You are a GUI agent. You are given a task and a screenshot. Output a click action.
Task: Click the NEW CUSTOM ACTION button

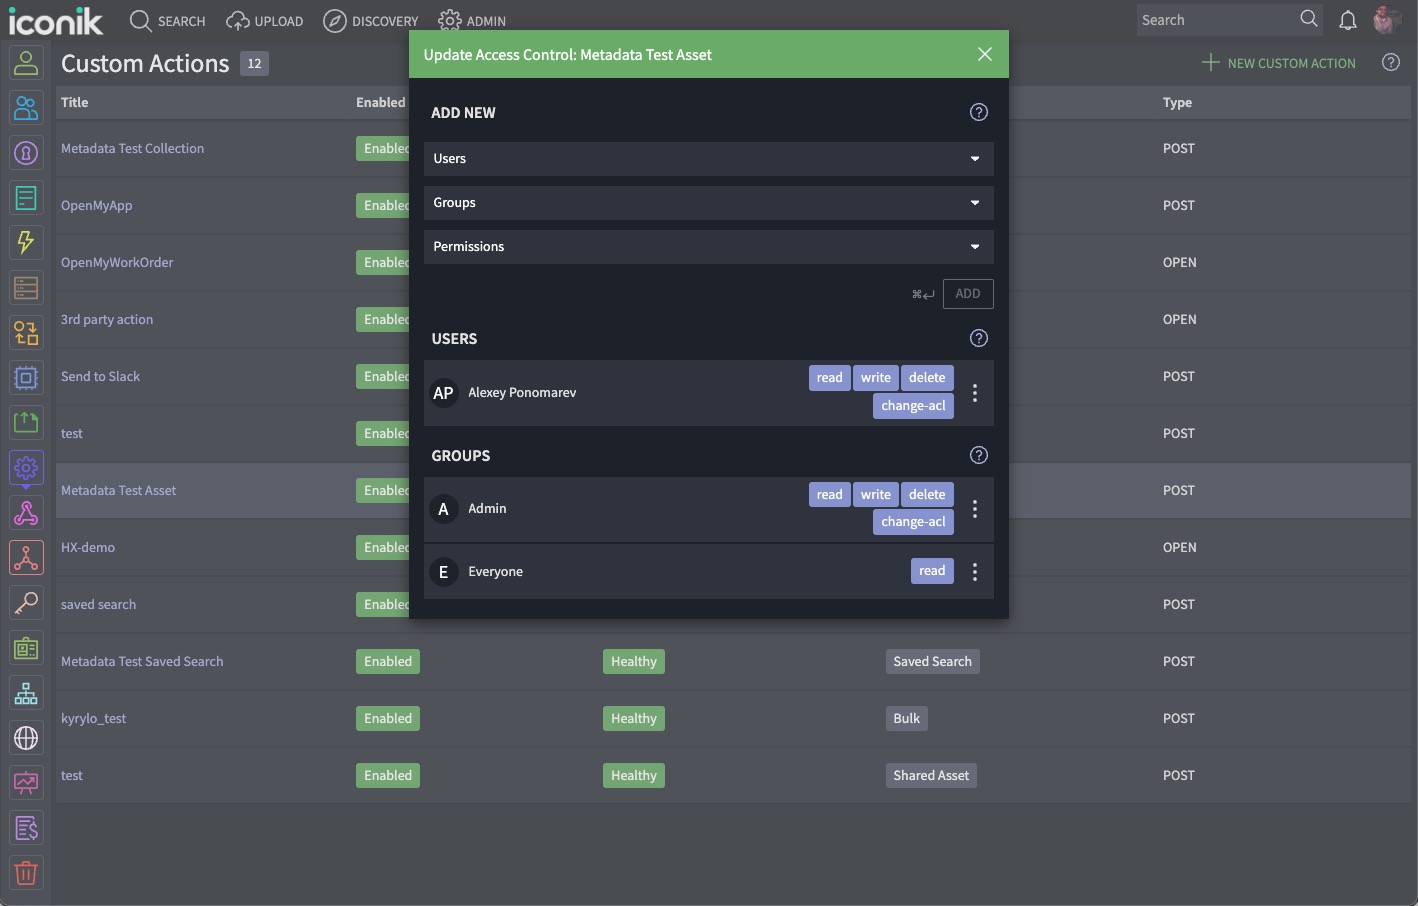[x=1278, y=62]
